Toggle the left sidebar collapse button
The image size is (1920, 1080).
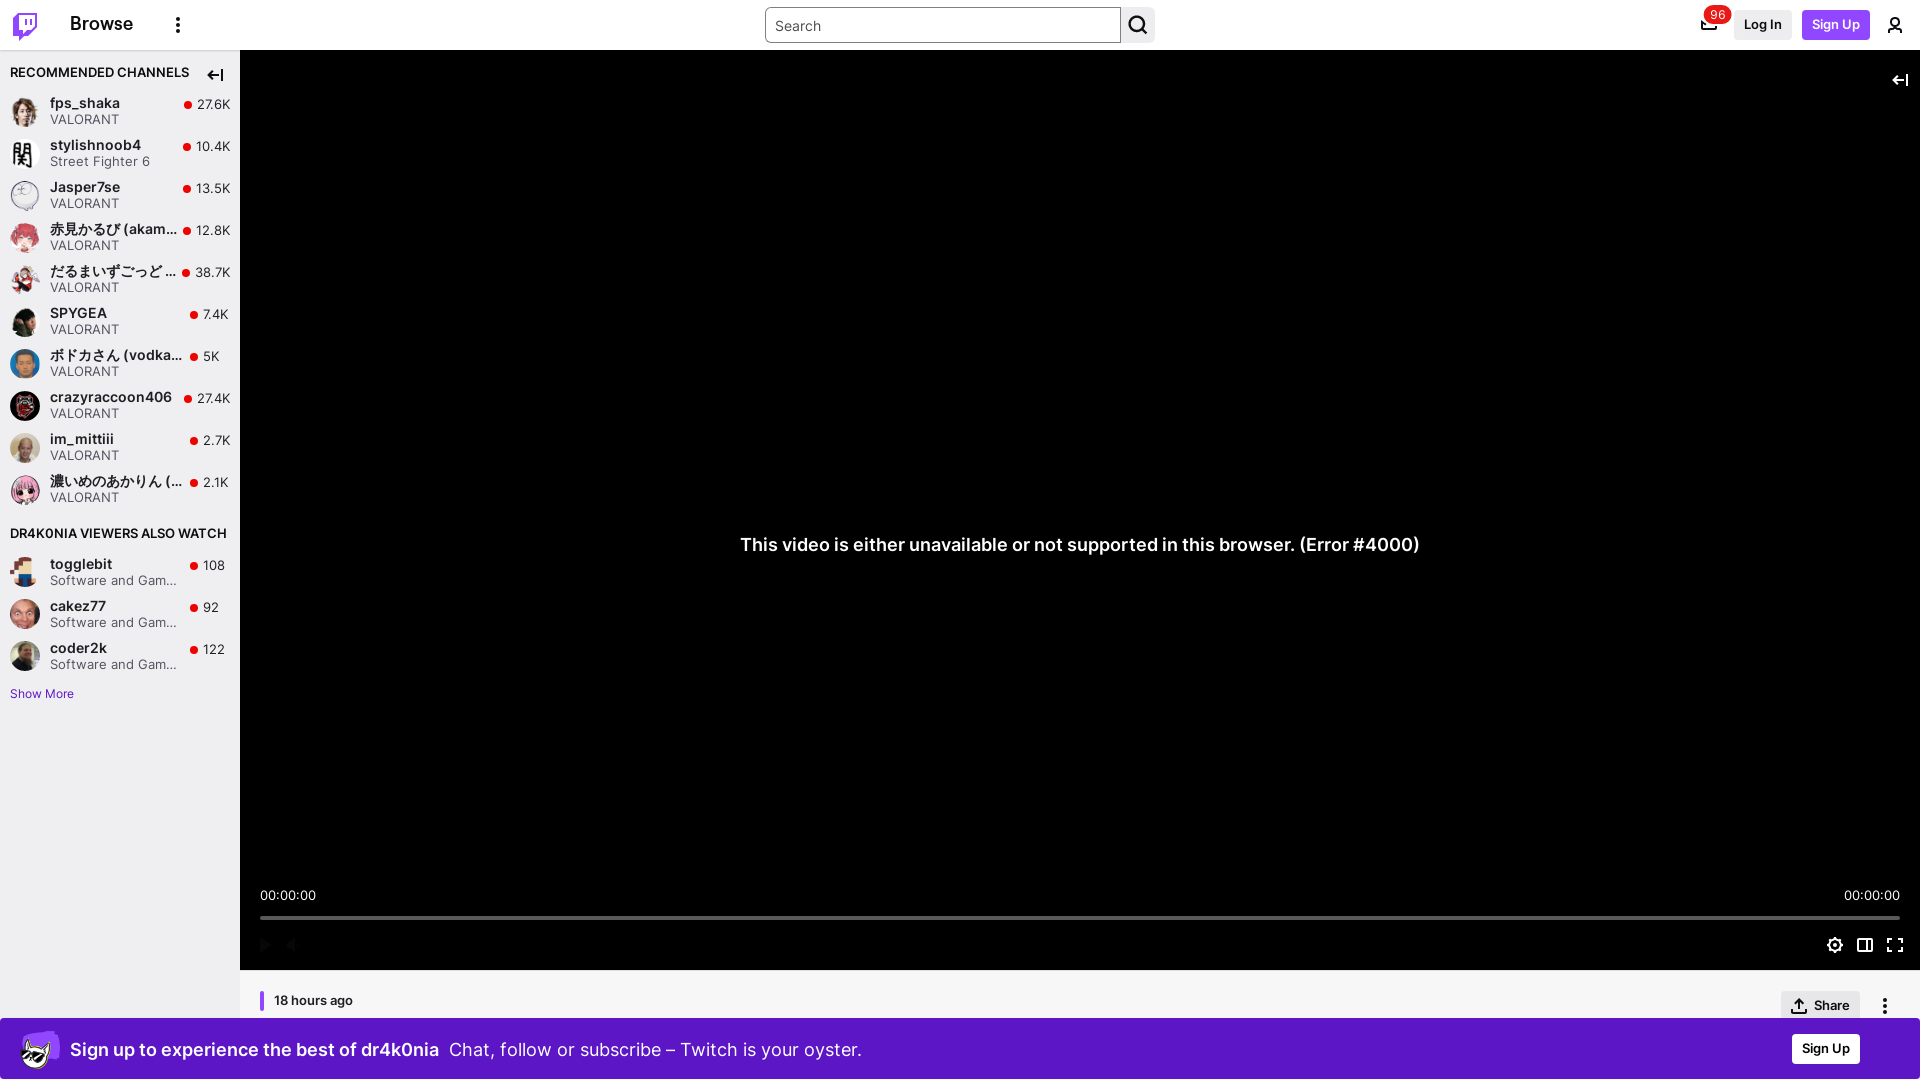214,74
